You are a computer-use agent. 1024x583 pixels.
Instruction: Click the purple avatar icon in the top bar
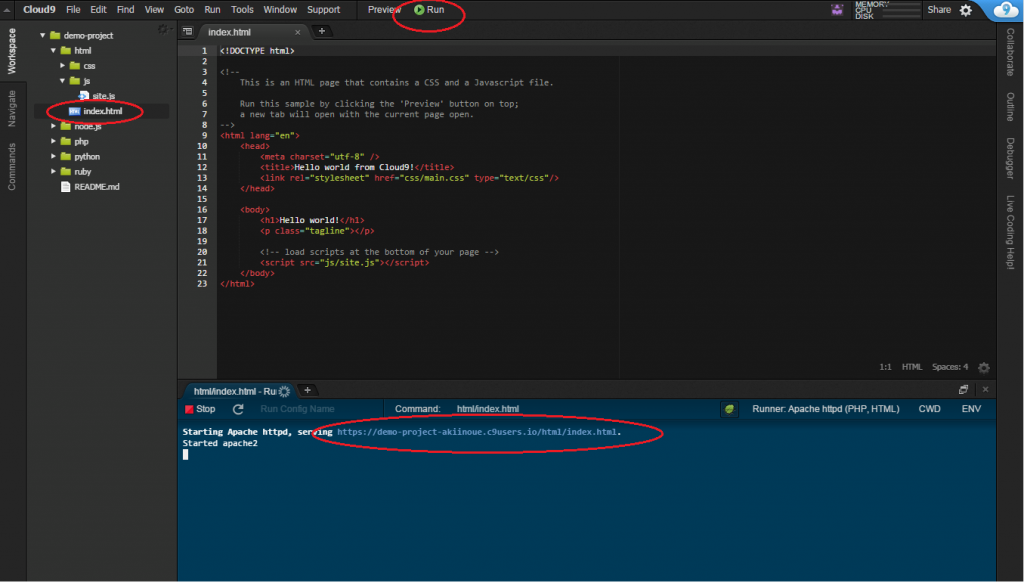coord(837,9)
